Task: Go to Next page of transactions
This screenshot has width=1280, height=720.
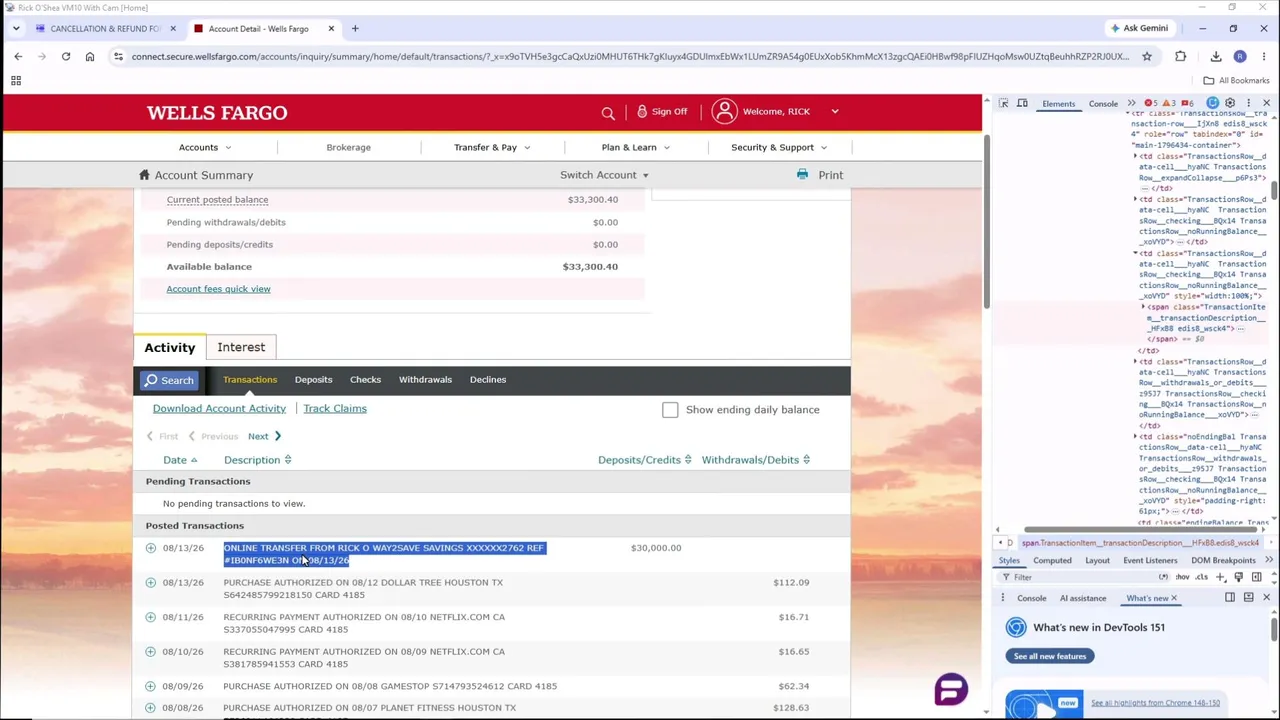Action: (x=265, y=436)
